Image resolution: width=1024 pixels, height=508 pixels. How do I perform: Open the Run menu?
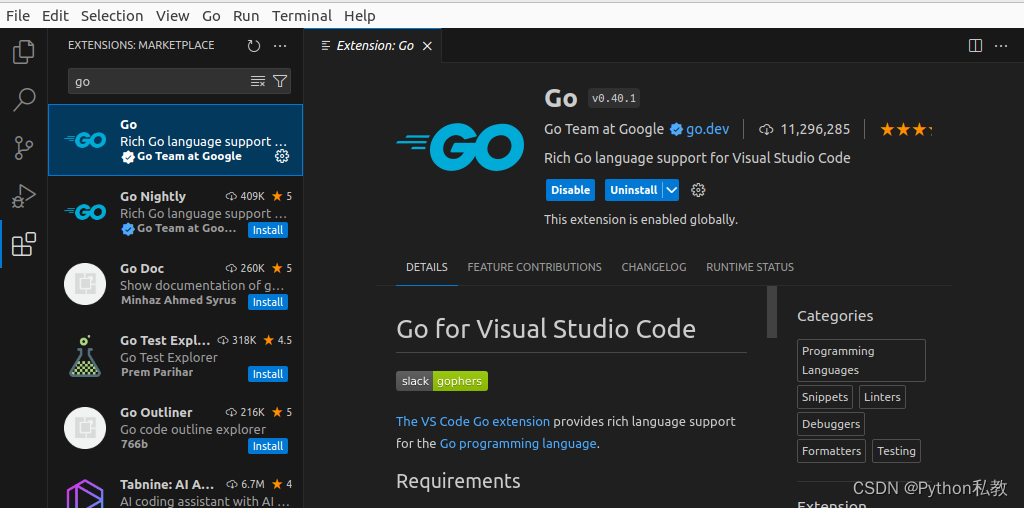[x=246, y=16]
